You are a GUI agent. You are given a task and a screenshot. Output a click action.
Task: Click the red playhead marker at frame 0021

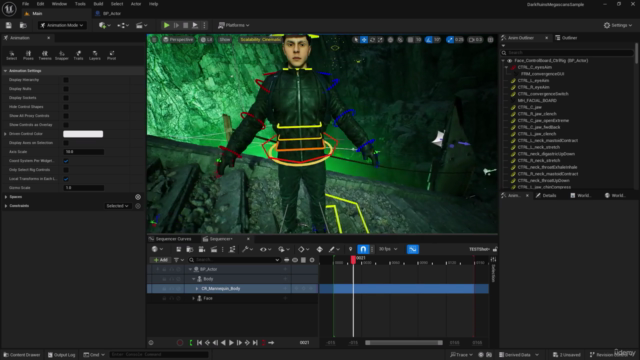(x=353, y=260)
